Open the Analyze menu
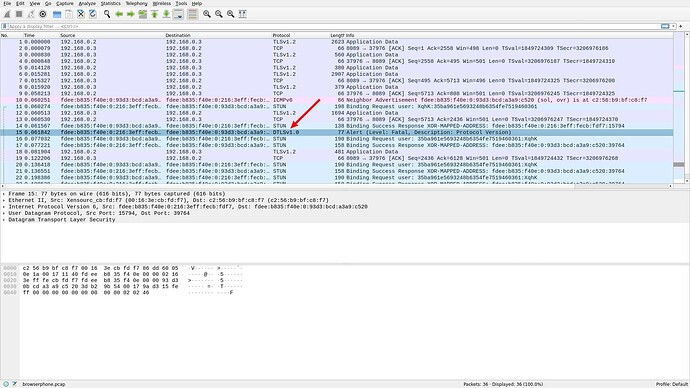 87,4
